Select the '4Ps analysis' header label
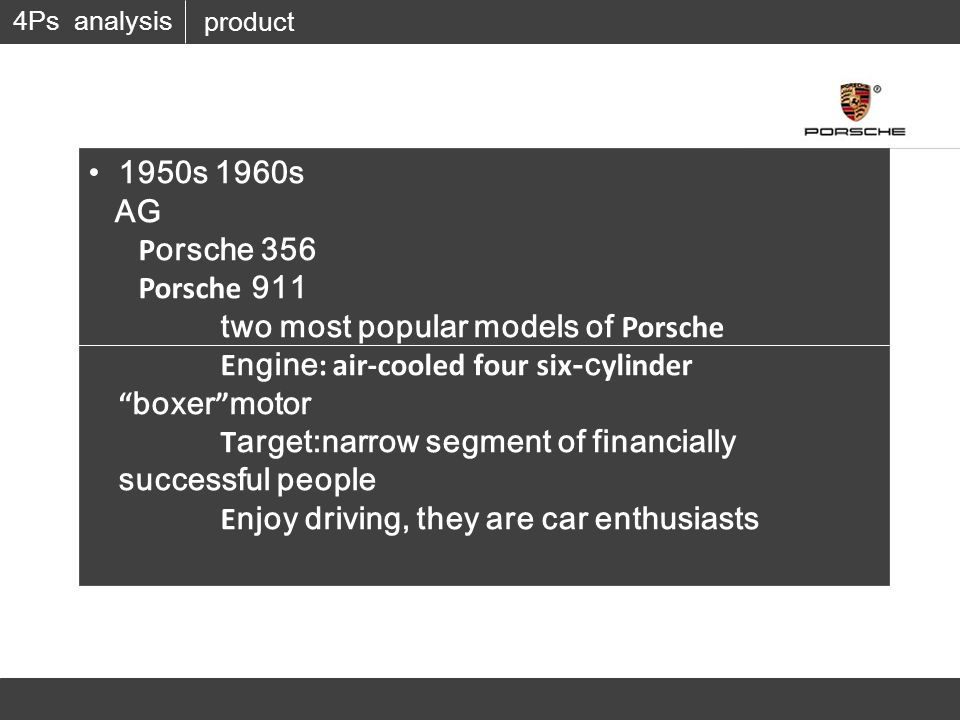Viewport: 960px width, 720px height. [x=92, y=21]
